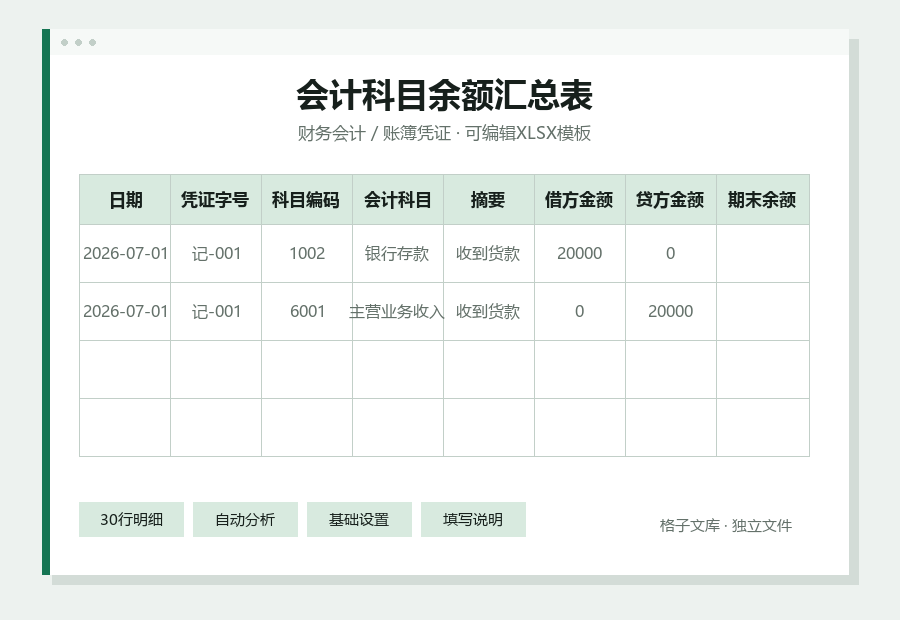Viewport: 900px width, 620px height.
Task: Click the subtitle 财务会计 / 账簿凭证
Action: [374, 133]
